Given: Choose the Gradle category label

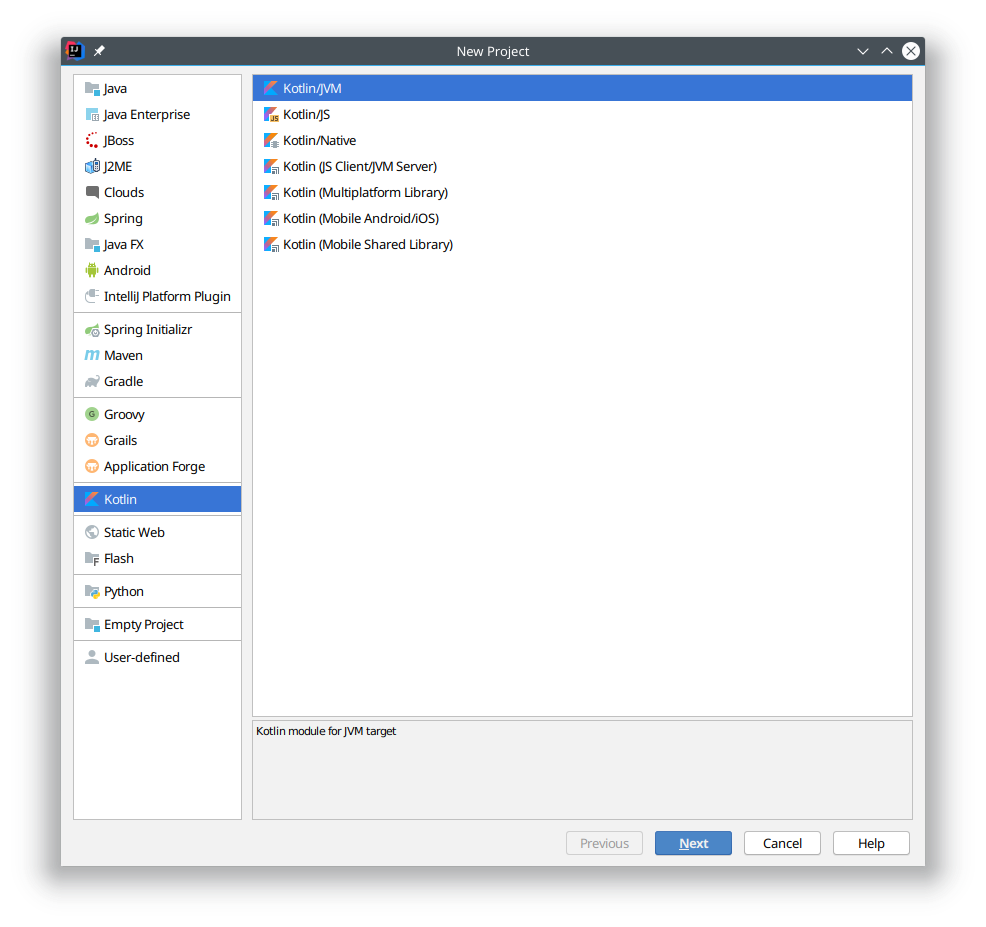Looking at the screenshot, I should [123, 382].
